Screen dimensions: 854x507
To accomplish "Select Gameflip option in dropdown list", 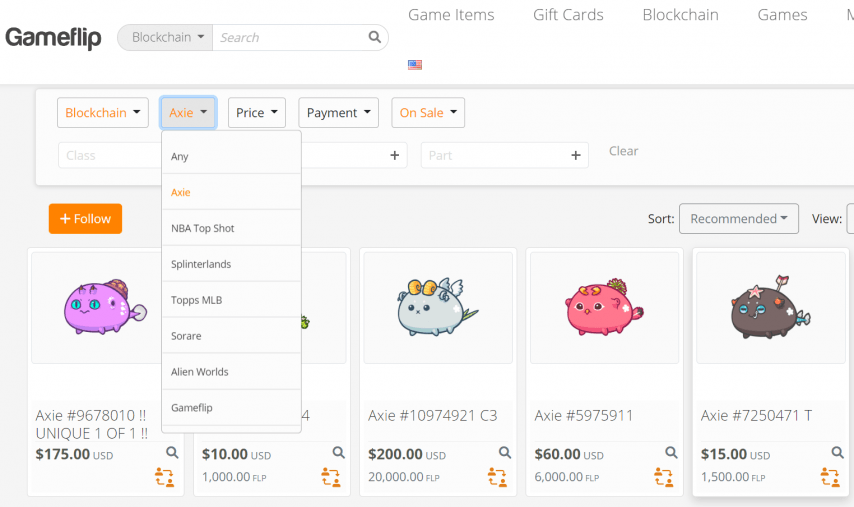I will pos(231,408).
